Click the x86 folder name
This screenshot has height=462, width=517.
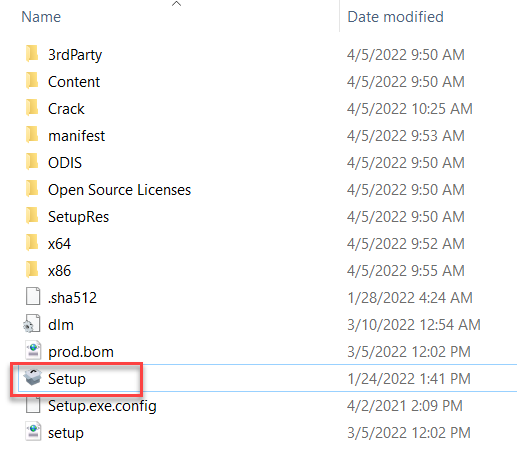[x=59, y=271]
